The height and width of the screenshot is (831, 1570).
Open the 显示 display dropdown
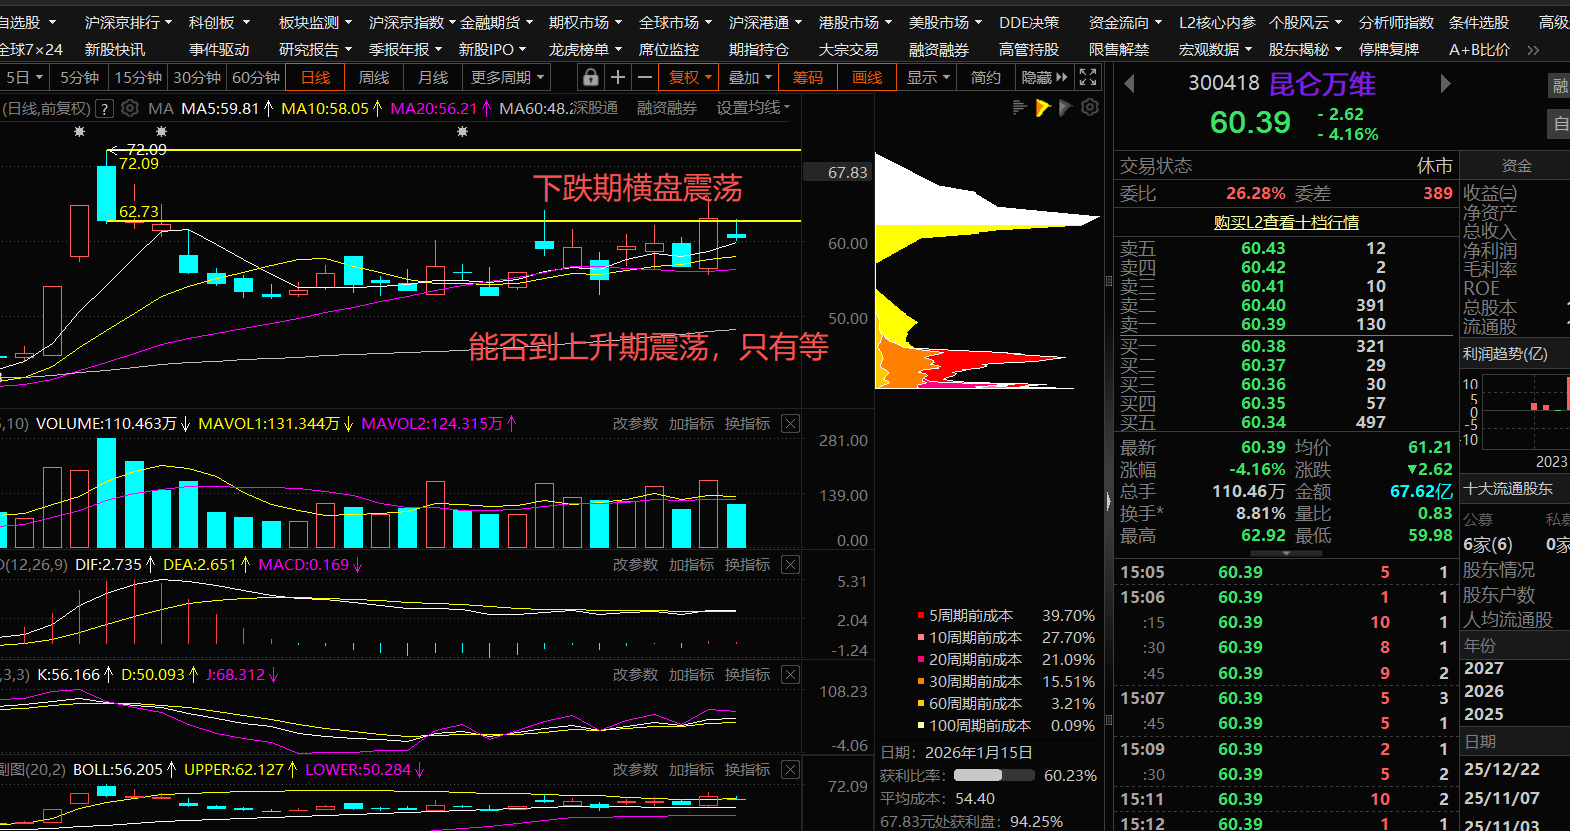(x=927, y=77)
